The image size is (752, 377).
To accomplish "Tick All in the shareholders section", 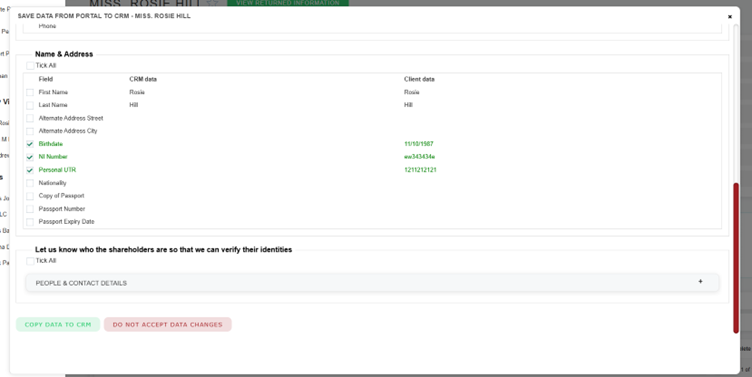I will pos(30,261).
